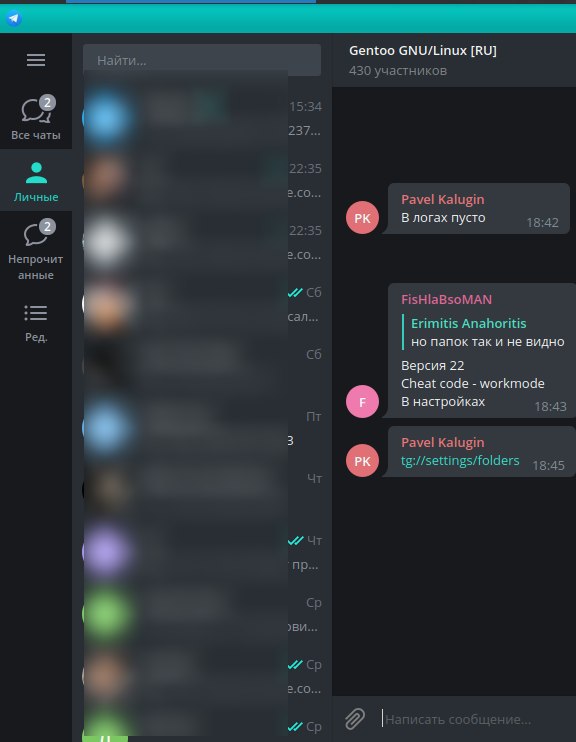Focus the Найти search field
This screenshot has height=742, width=576.
[202, 60]
